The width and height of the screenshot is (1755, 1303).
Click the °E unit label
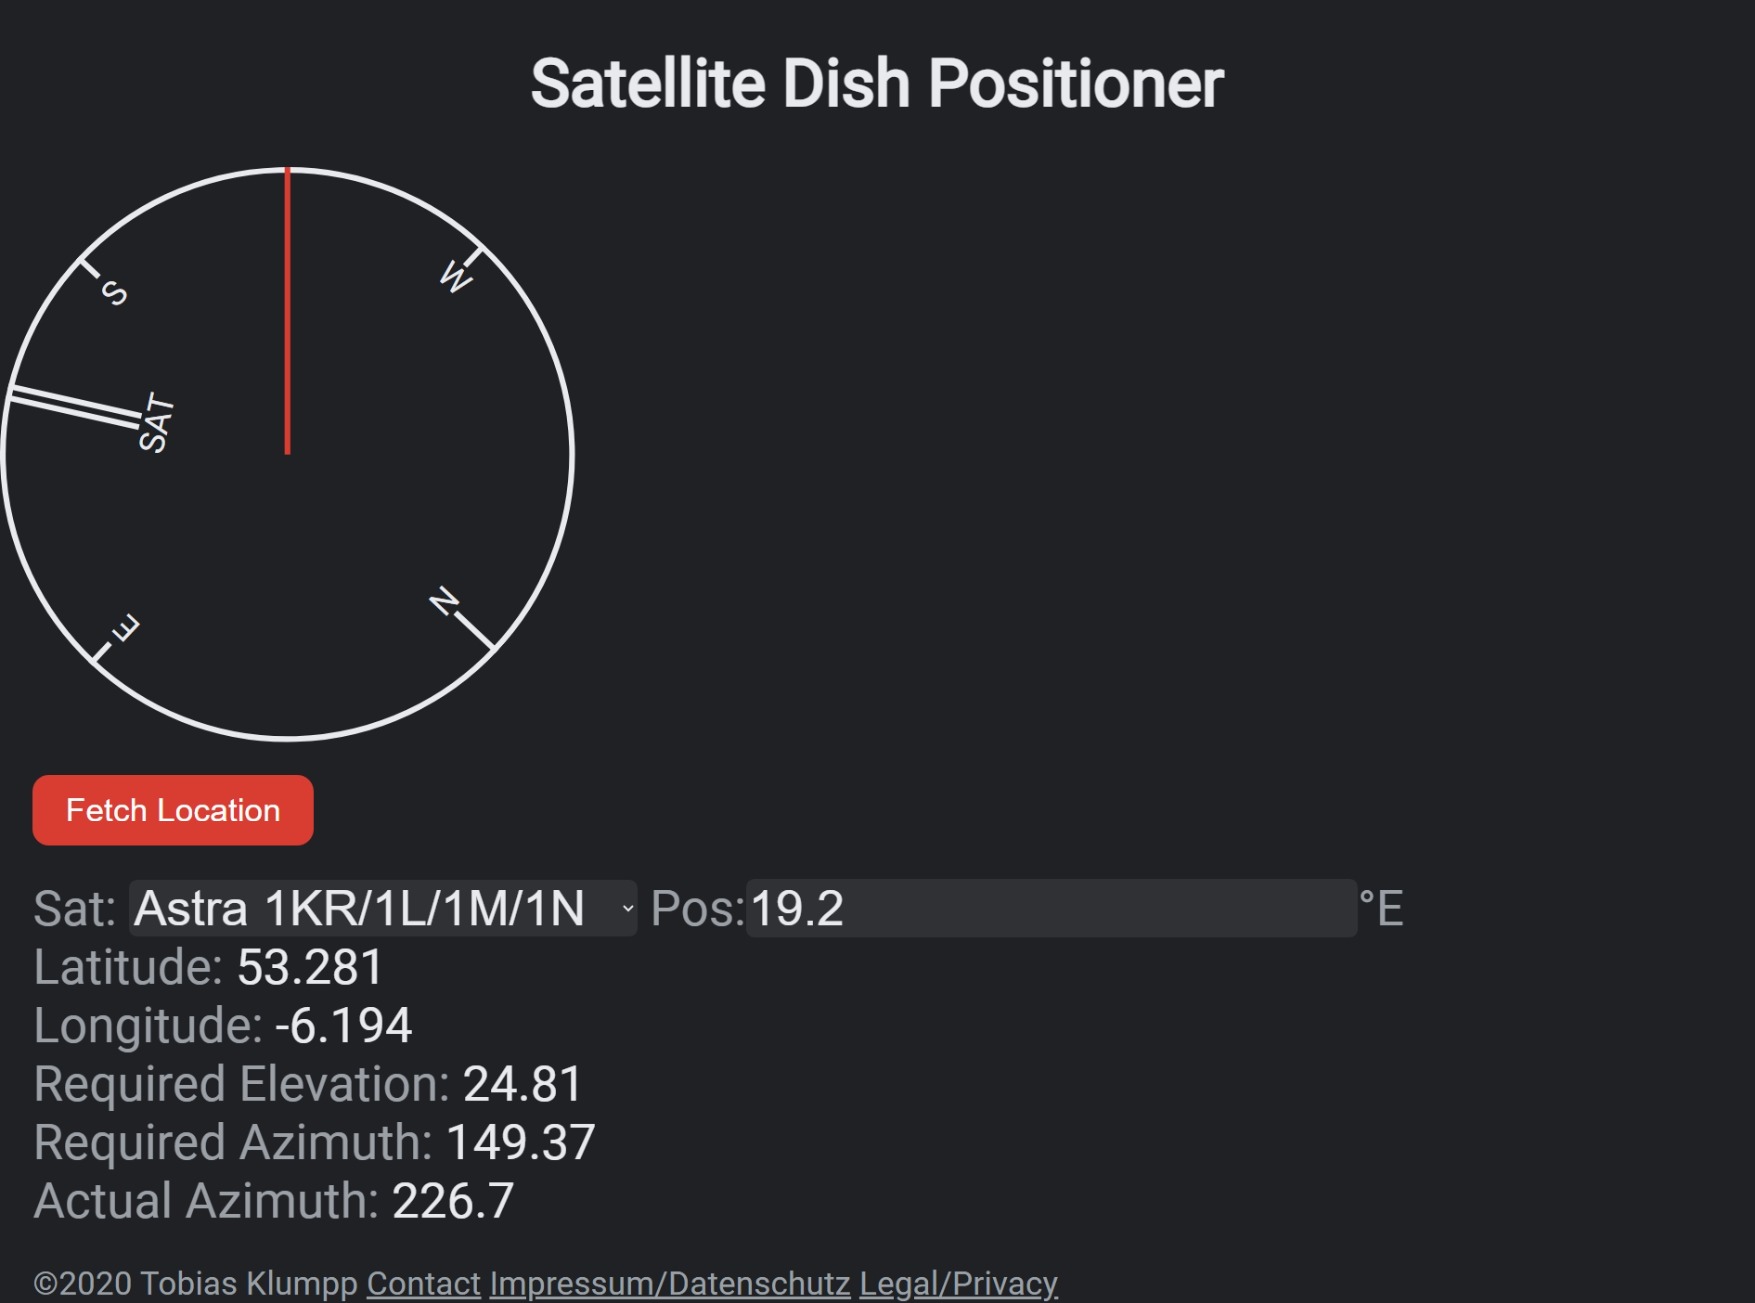[1381, 909]
